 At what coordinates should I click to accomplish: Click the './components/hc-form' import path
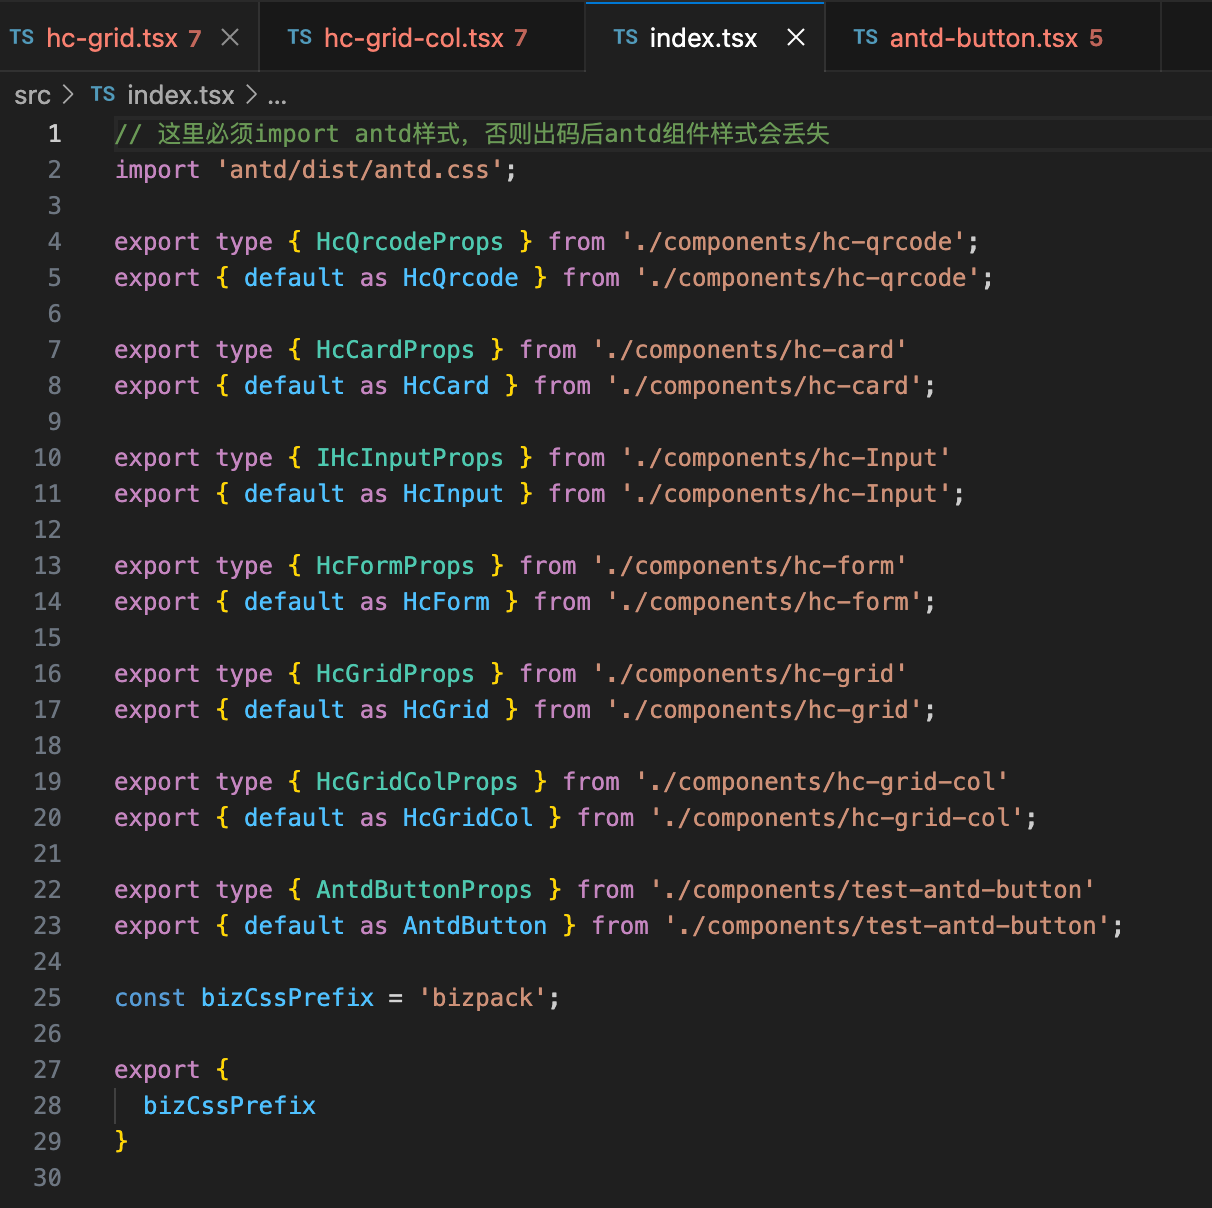750,565
